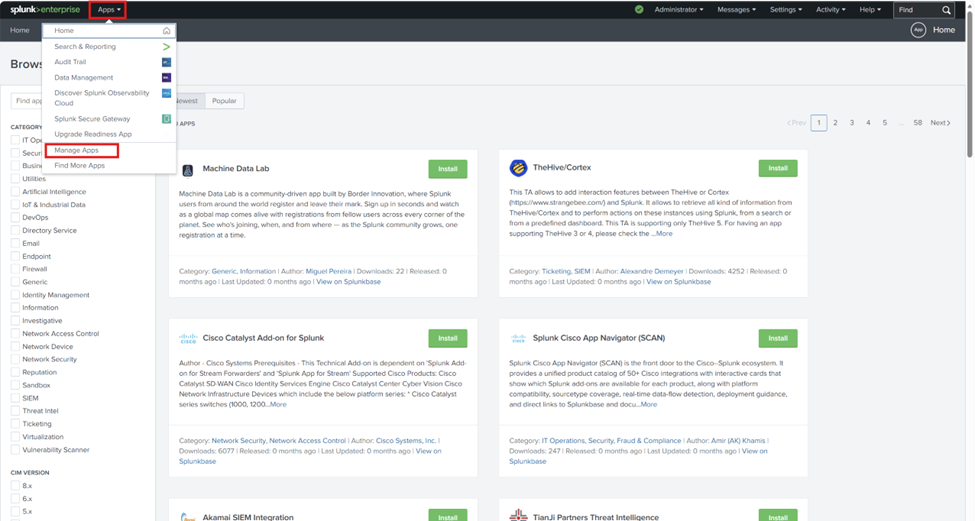The image size is (975, 521).
Task: Open Amir (AK) Khamis author link
Action: (738, 441)
